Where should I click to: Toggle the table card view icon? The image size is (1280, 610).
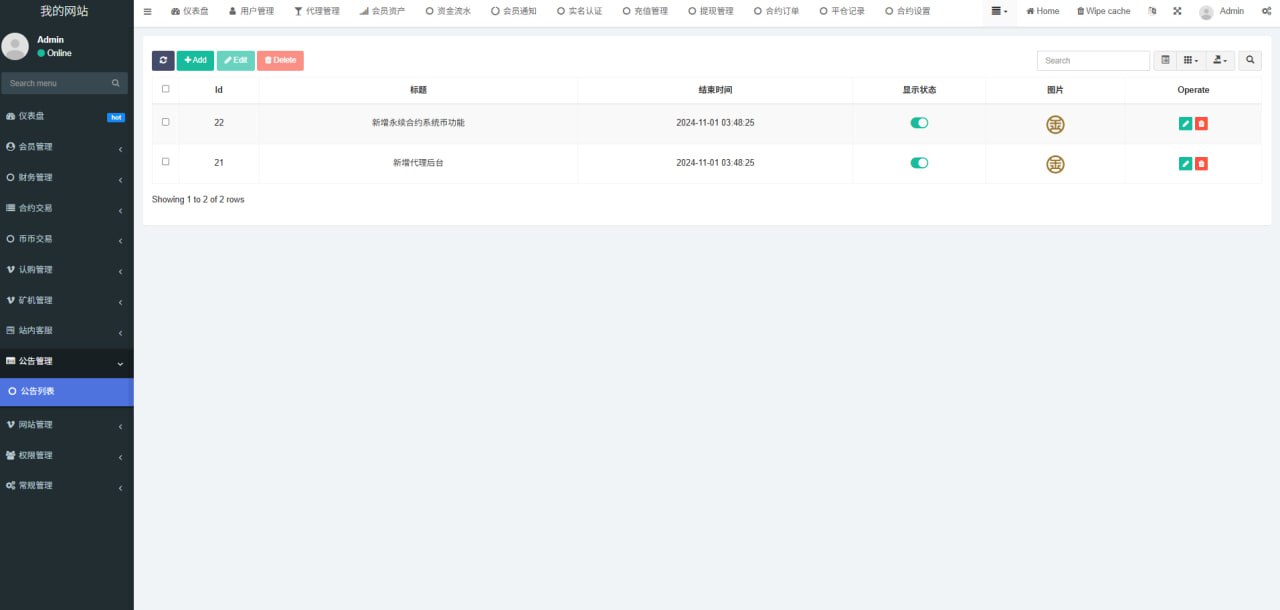click(1165, 60)
